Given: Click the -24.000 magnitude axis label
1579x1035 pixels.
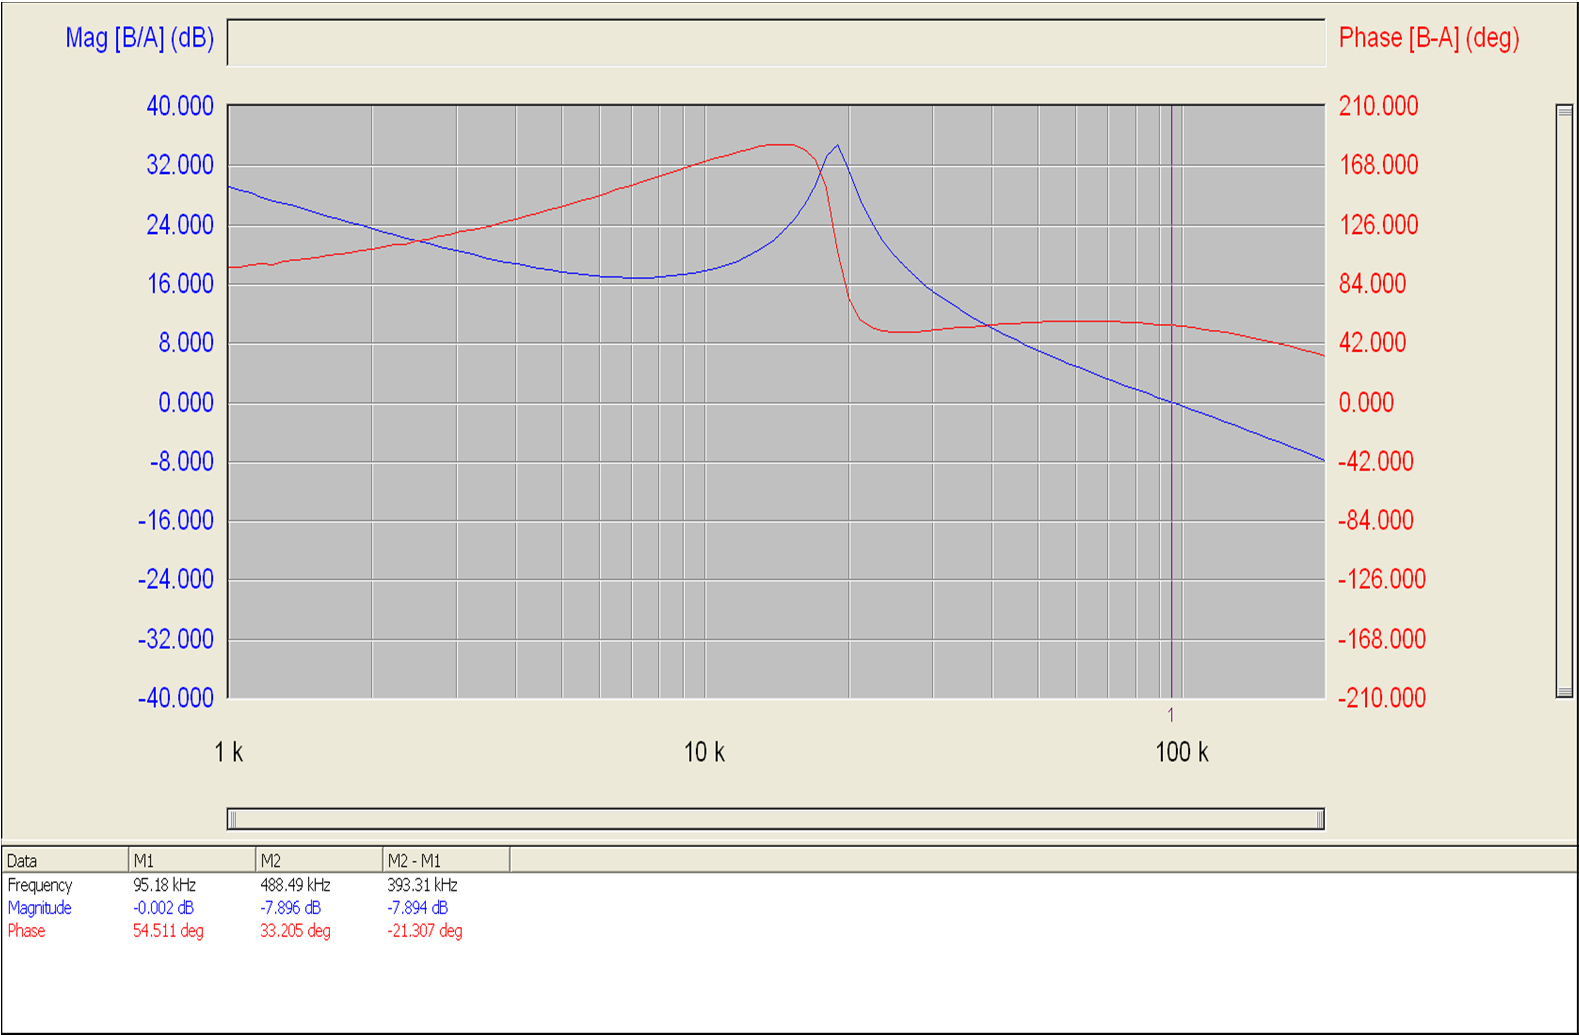Looking at the screenshot, I should tap(176, 579).
